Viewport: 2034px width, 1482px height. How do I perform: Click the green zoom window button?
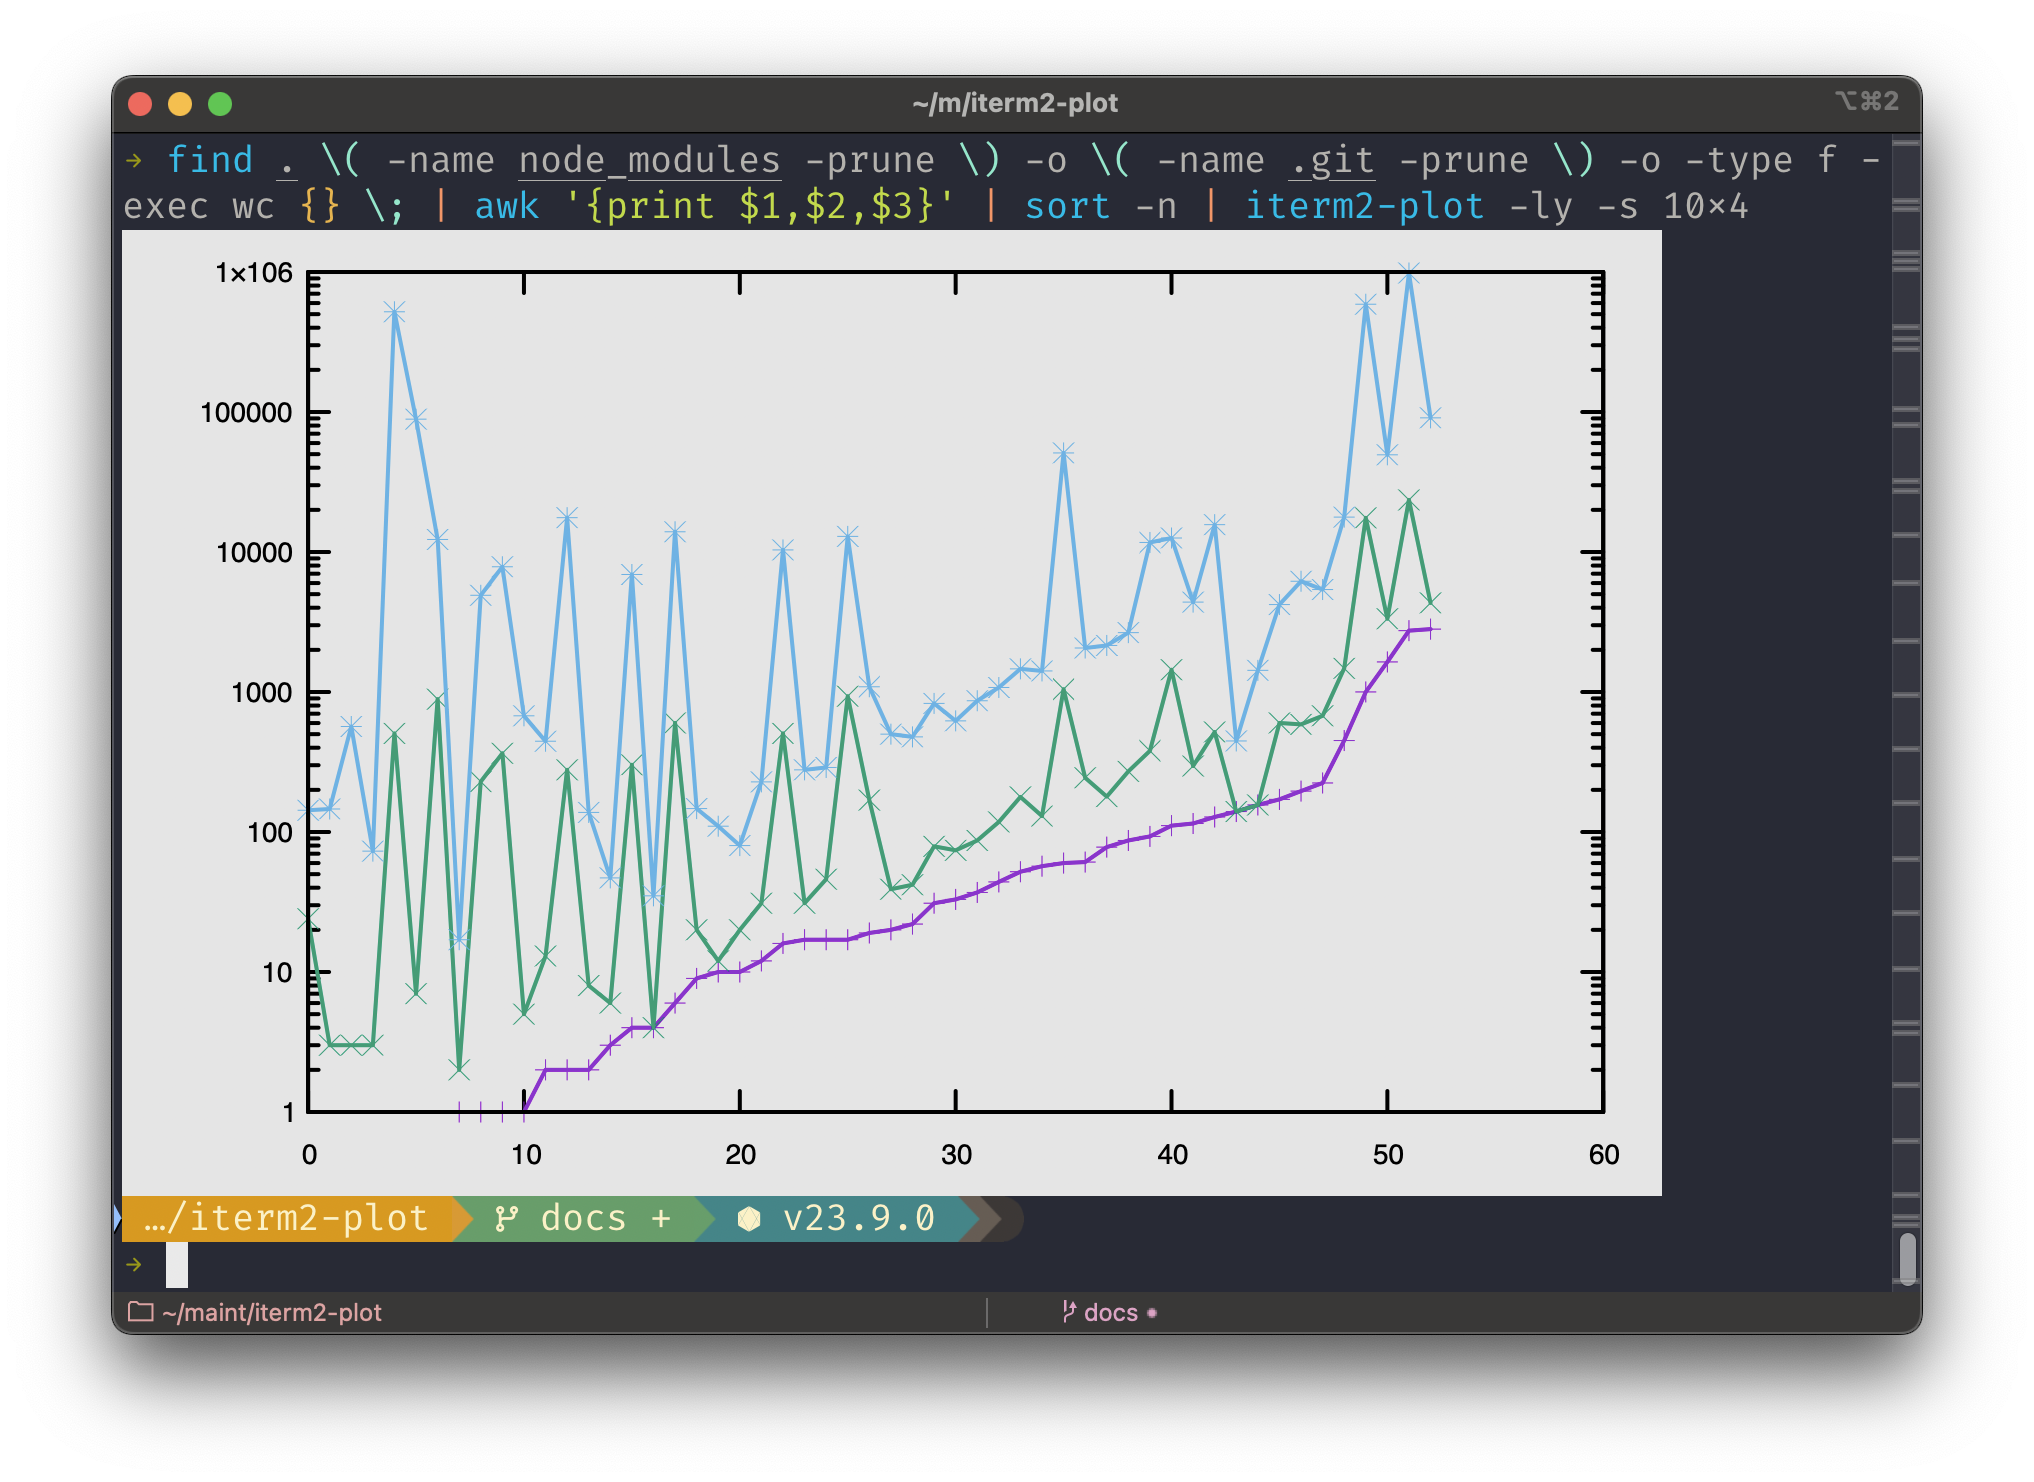tap(220, 104)
